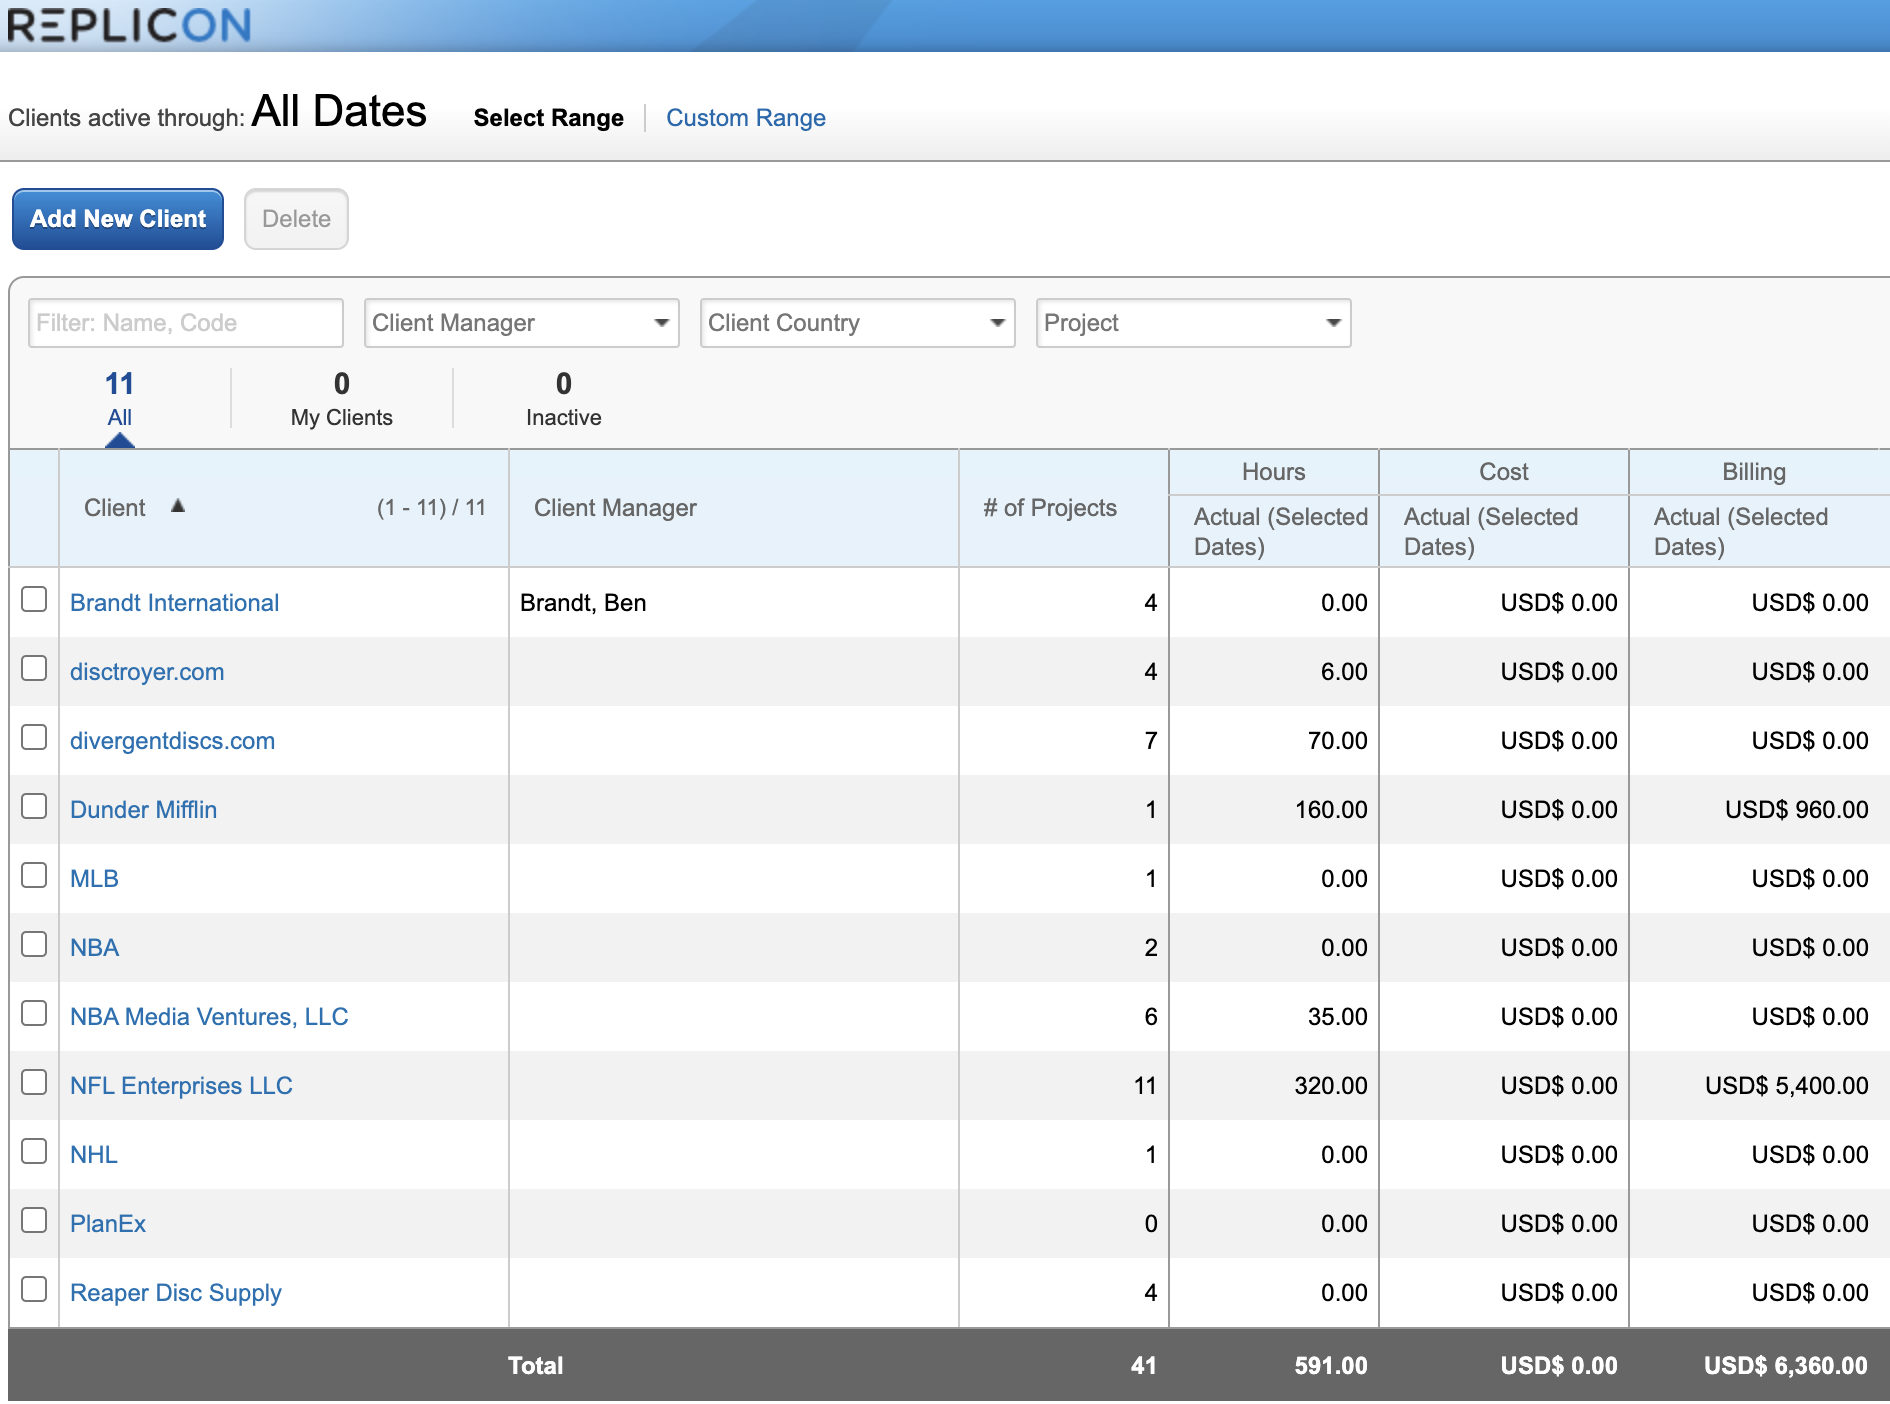
Task: Toggle the Reaper Disc Supply checkbox
Action: click(34, 1289)
